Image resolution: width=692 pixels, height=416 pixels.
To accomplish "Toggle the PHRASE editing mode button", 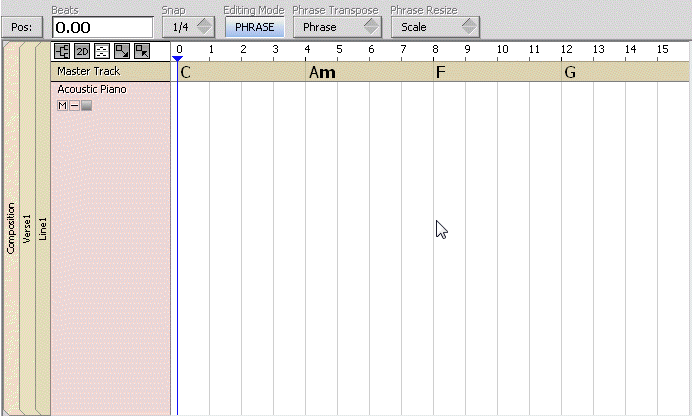I will (x=255, y=27).
